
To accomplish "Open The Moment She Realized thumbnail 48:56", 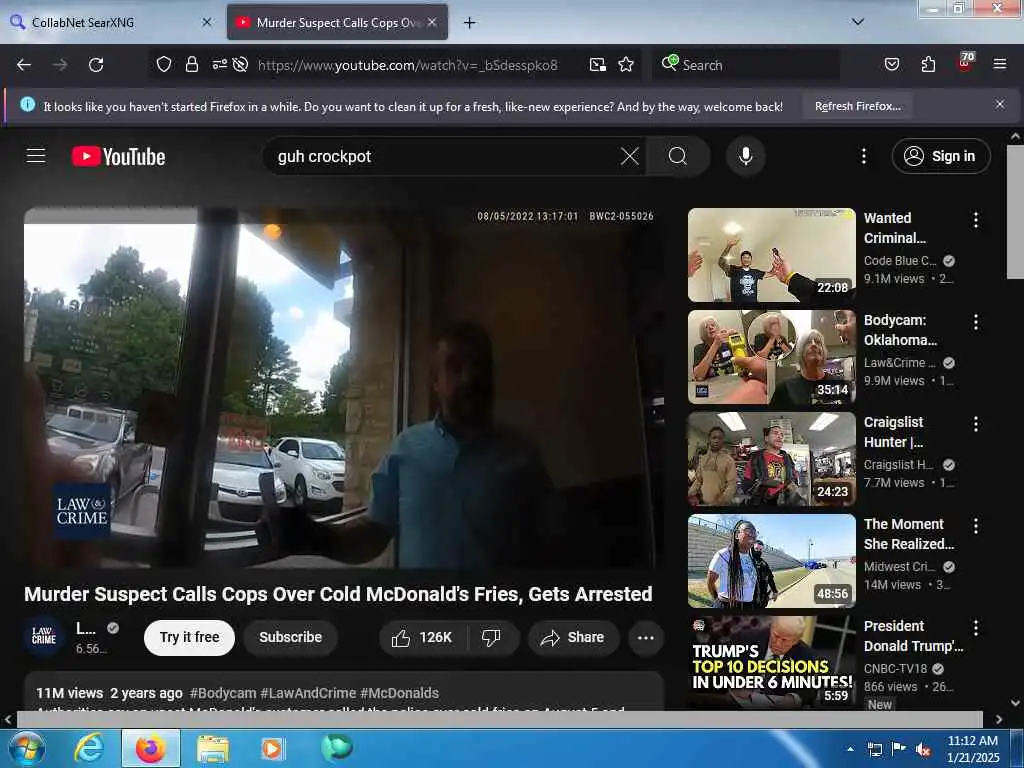I will [771, 560].
